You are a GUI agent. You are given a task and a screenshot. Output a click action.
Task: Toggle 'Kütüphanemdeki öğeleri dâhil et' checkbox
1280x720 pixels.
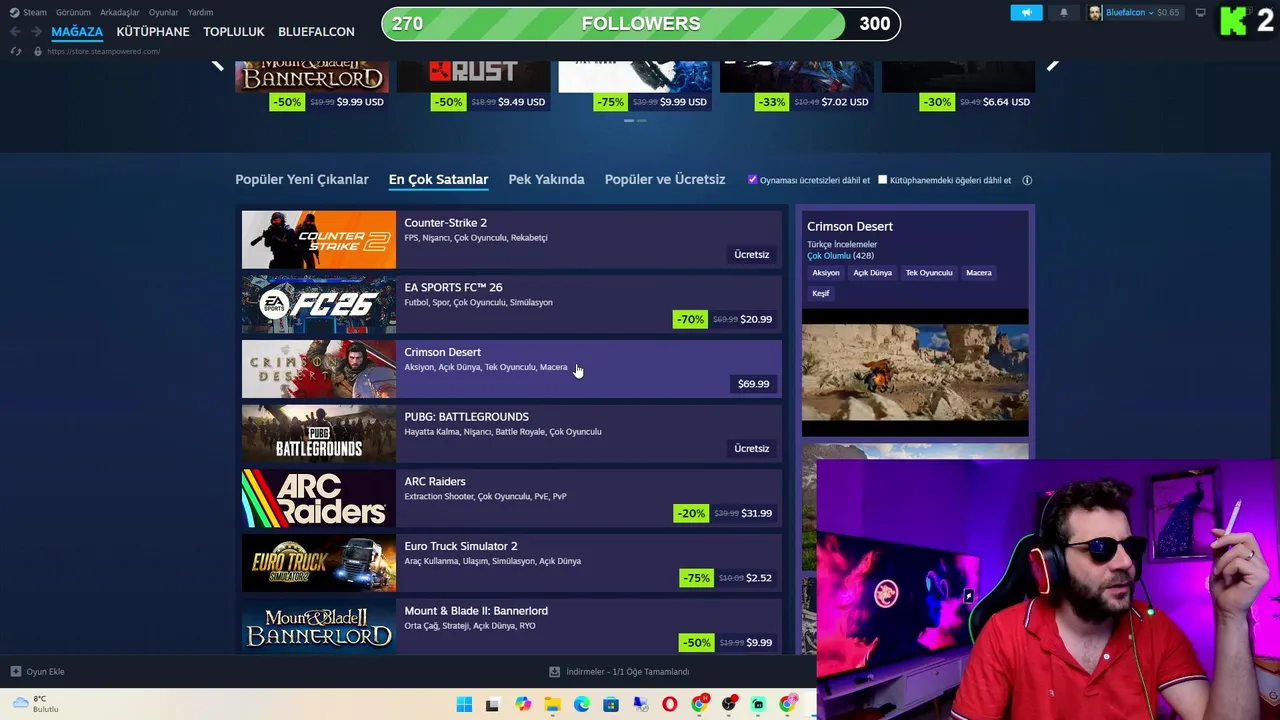tap(882, 180)
